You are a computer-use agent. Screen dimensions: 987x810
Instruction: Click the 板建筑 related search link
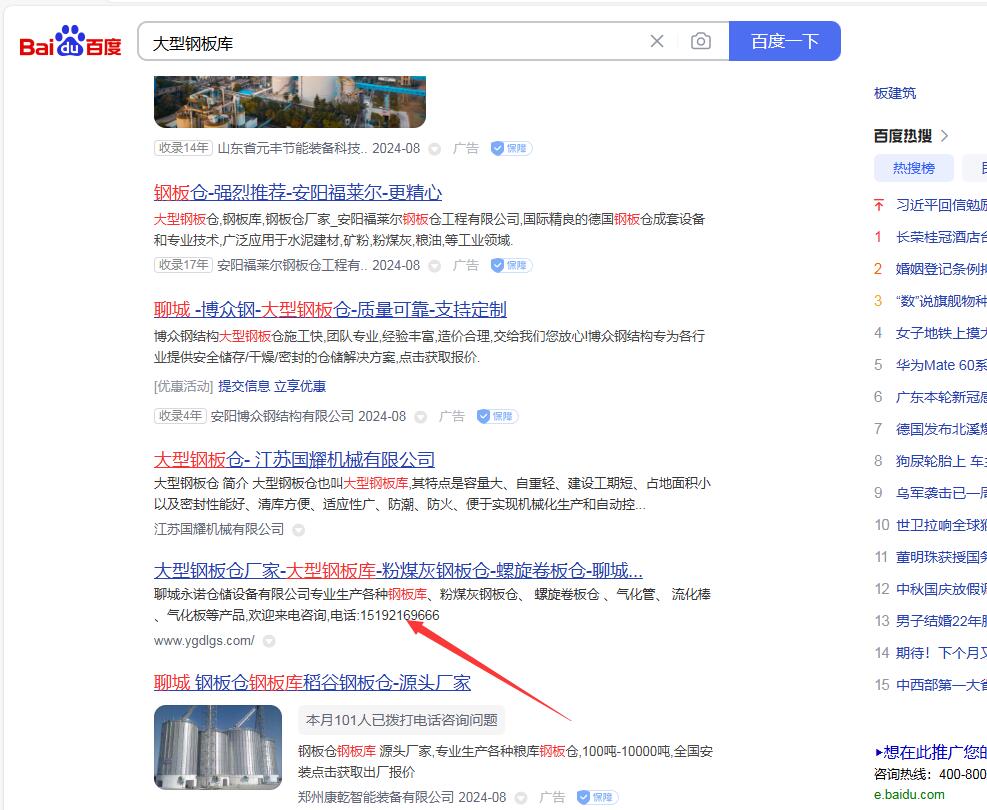point(894,93)
